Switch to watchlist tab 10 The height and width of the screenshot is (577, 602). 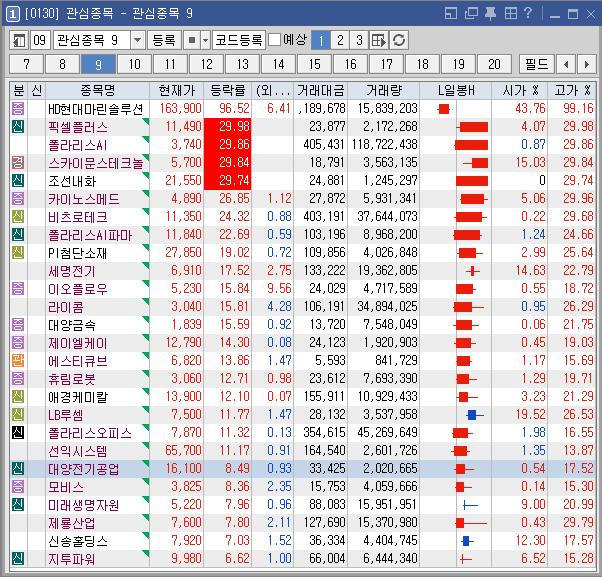coord(134,64)
